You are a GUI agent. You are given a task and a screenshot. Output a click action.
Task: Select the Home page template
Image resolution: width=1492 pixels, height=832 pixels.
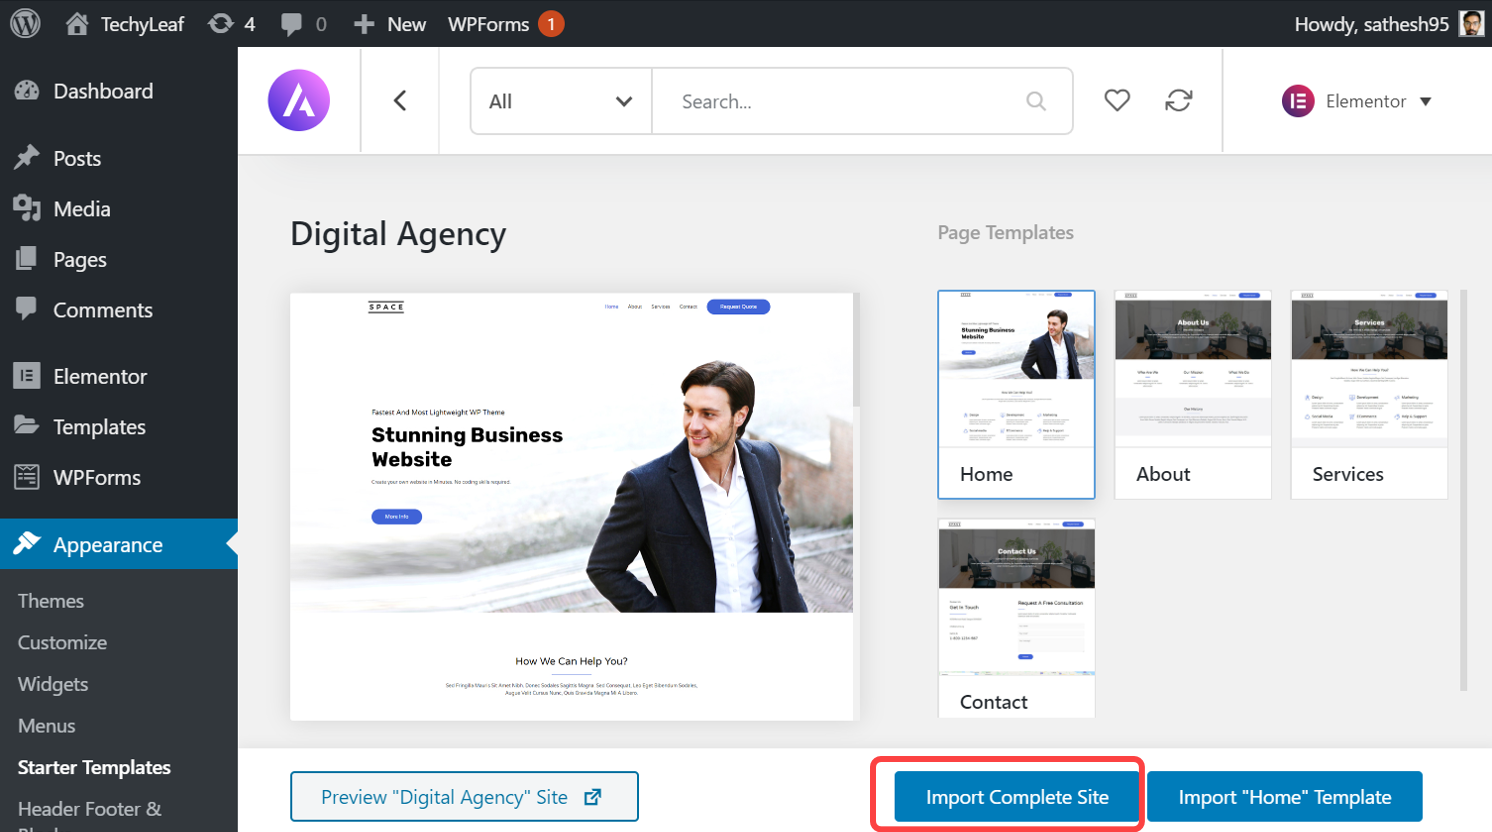[x=1016, y=394]
